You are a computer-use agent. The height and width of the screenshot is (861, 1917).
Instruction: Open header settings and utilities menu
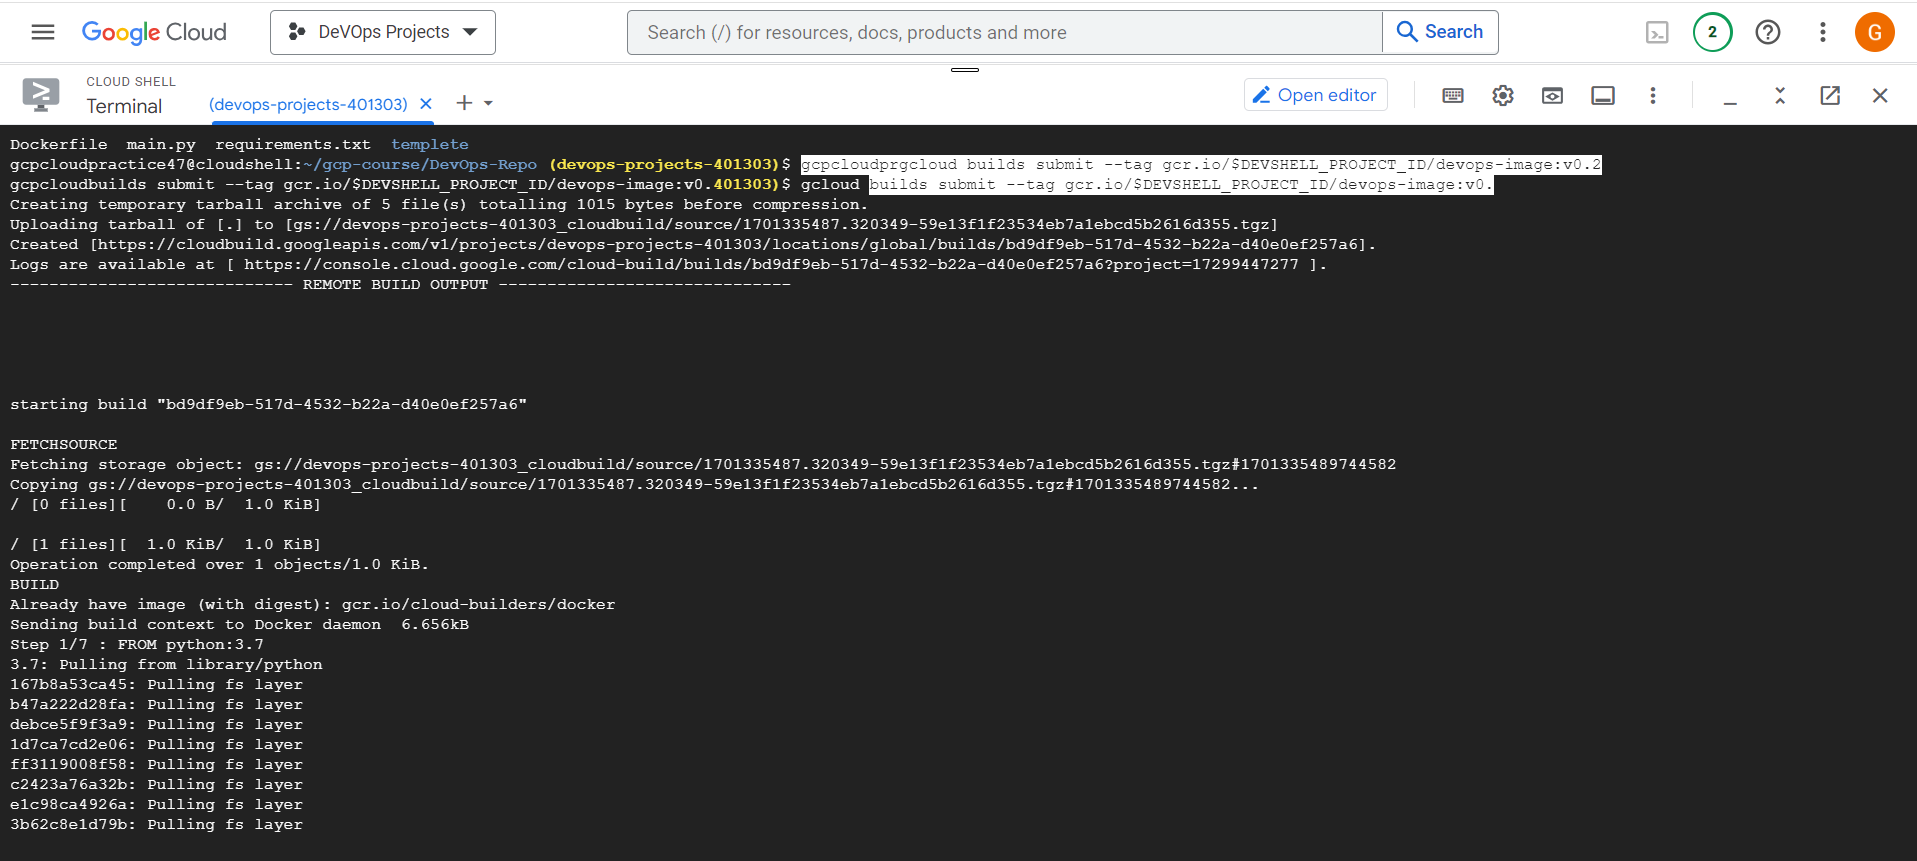point(1822,32)
